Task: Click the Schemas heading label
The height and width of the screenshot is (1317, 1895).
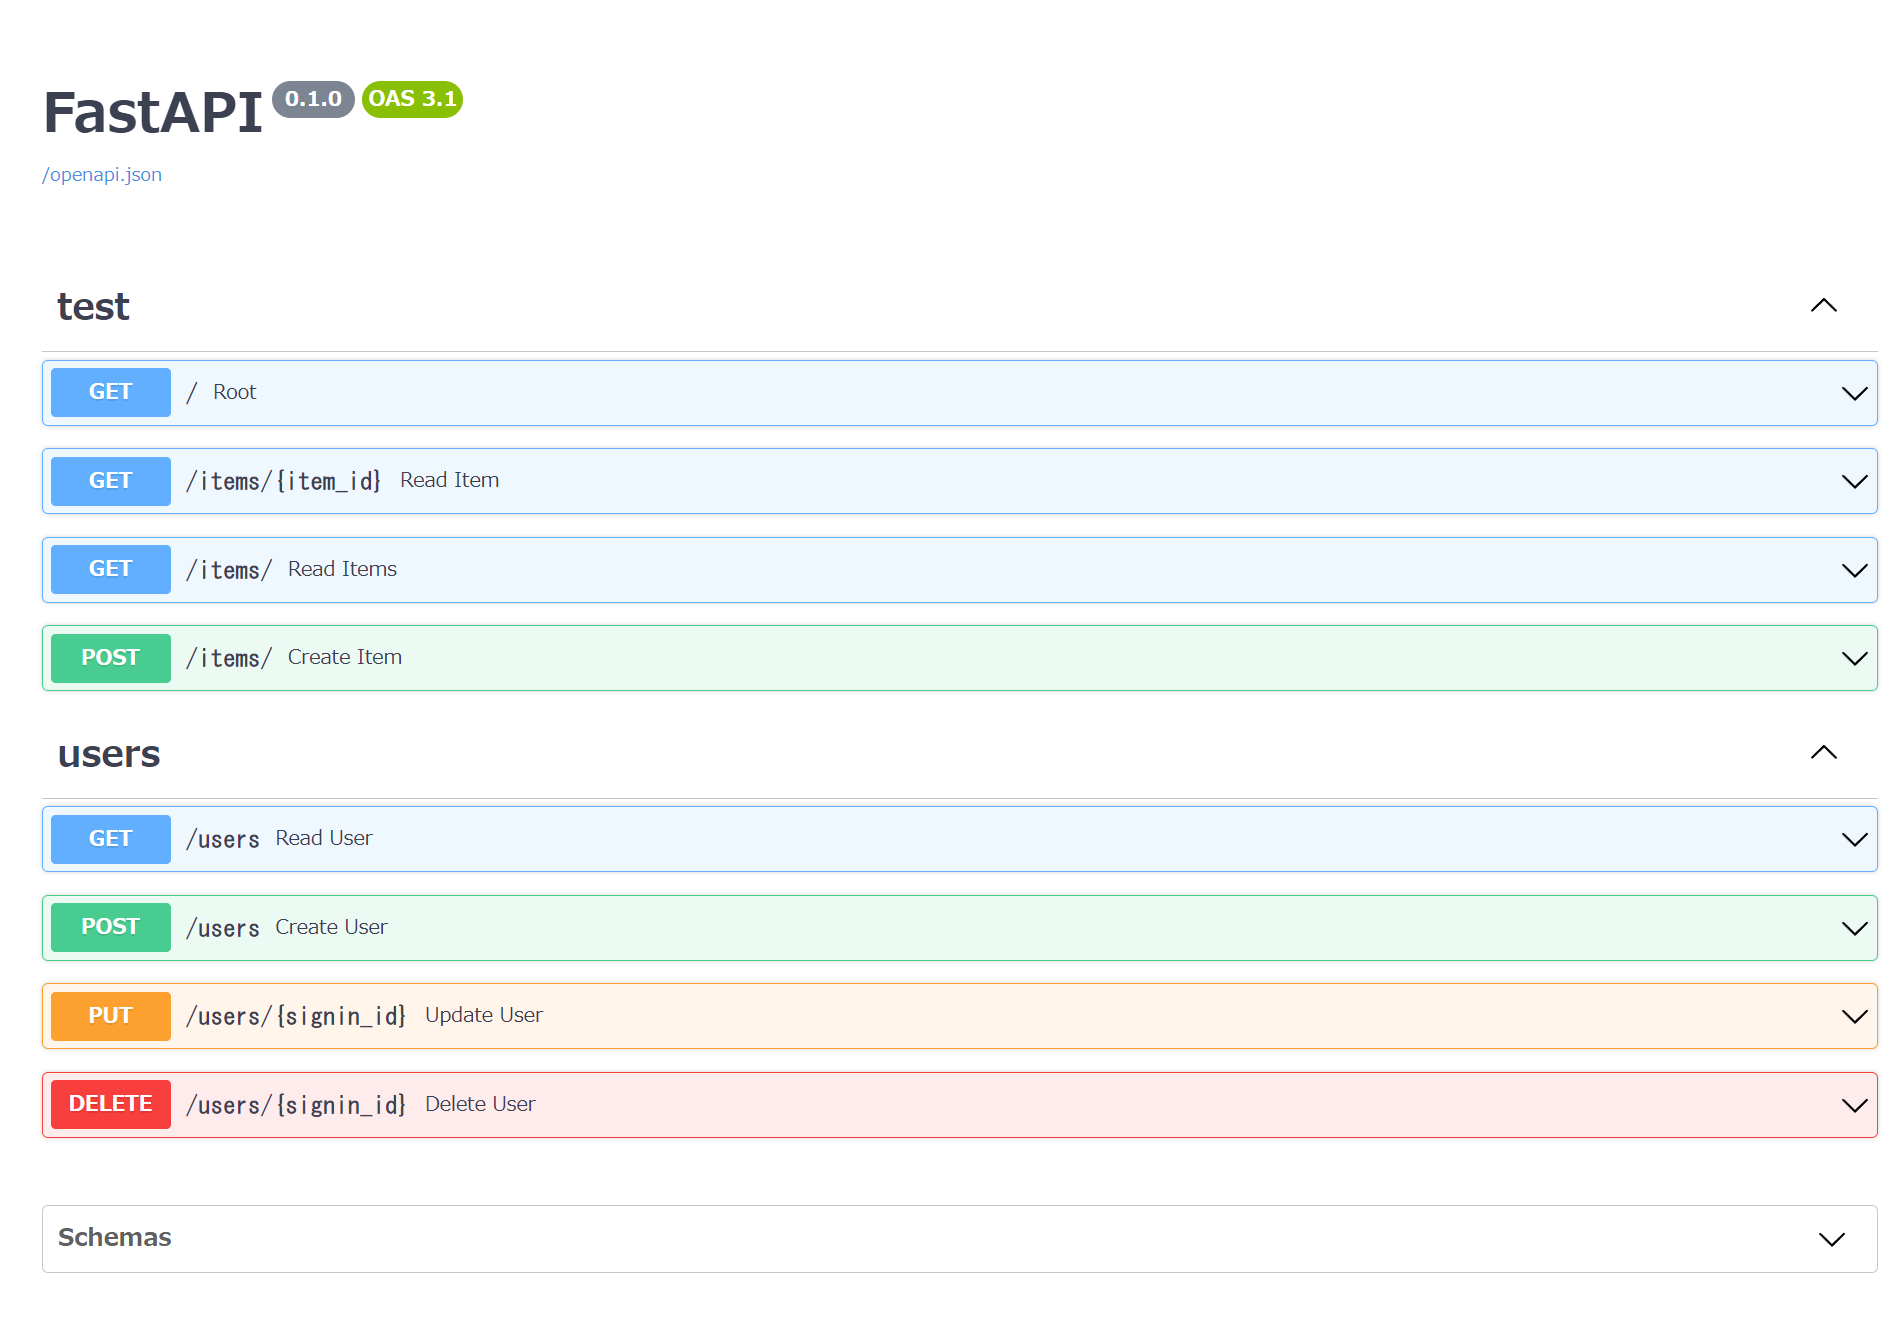Action: coord(115,1238)
